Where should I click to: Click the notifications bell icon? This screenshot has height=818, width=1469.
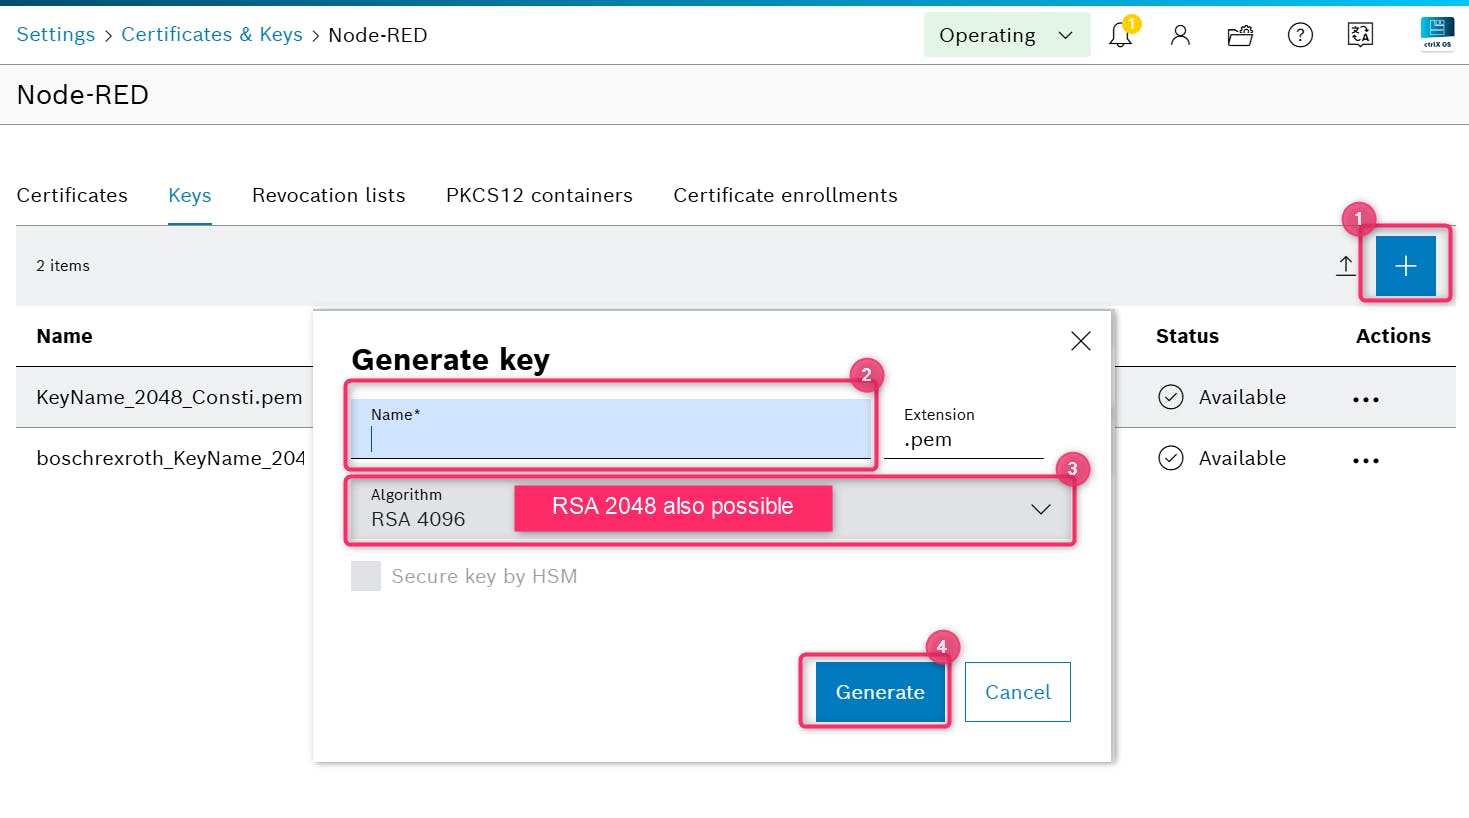1120,36
